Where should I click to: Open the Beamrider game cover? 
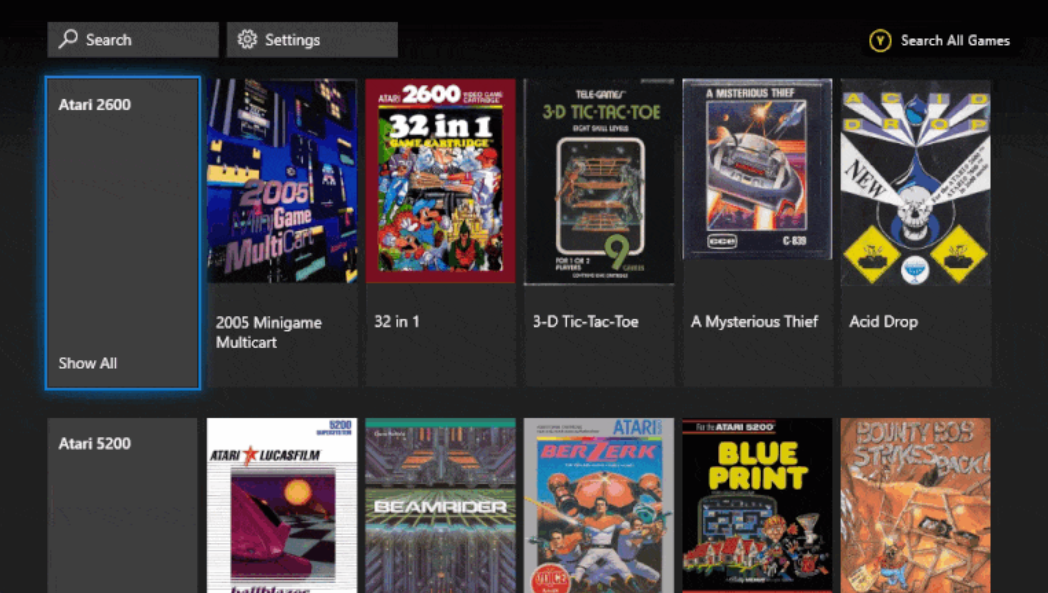pyautogui.click(x=440, y=505)
